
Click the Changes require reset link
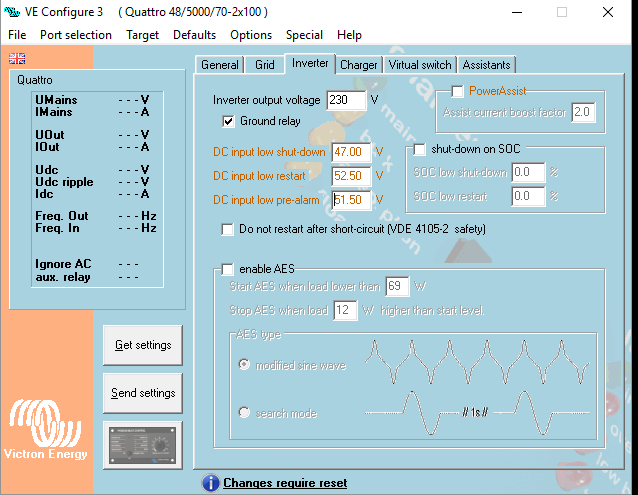pos(285,483)
